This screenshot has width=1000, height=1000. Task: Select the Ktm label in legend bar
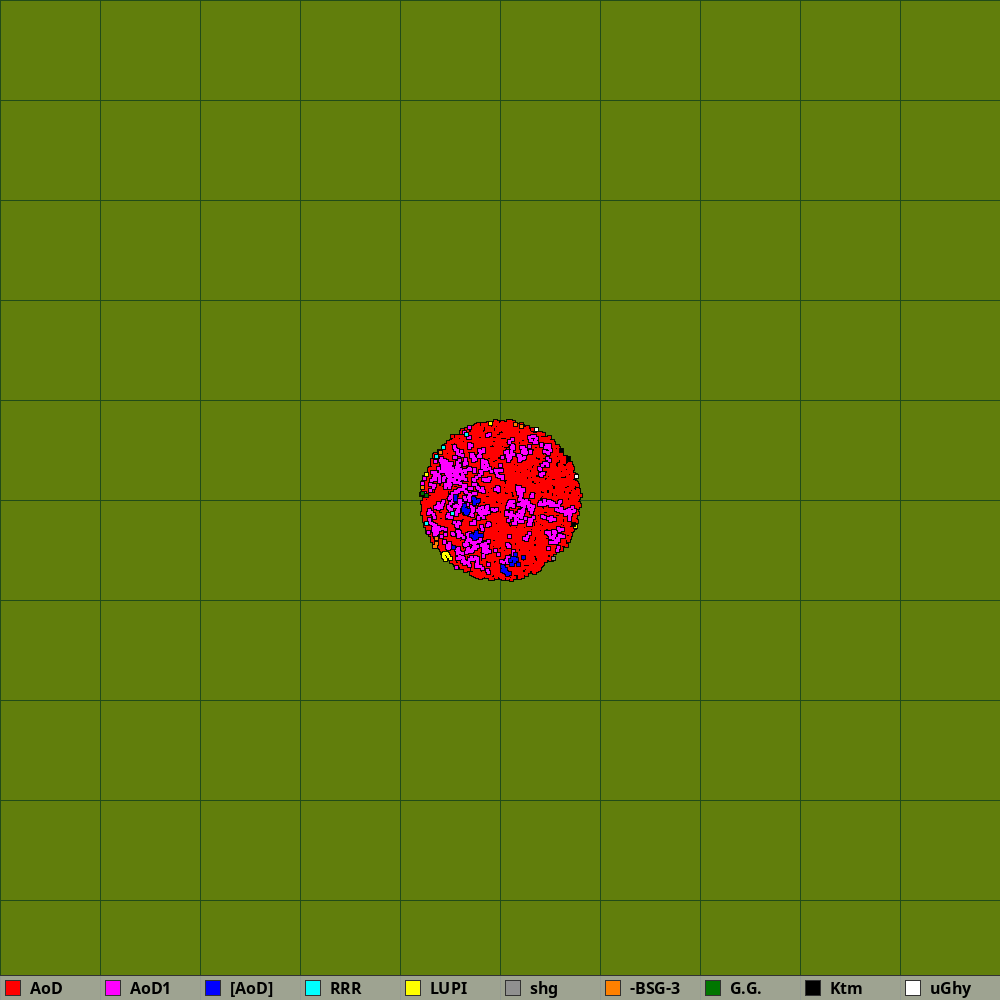[x=846, y=988]
